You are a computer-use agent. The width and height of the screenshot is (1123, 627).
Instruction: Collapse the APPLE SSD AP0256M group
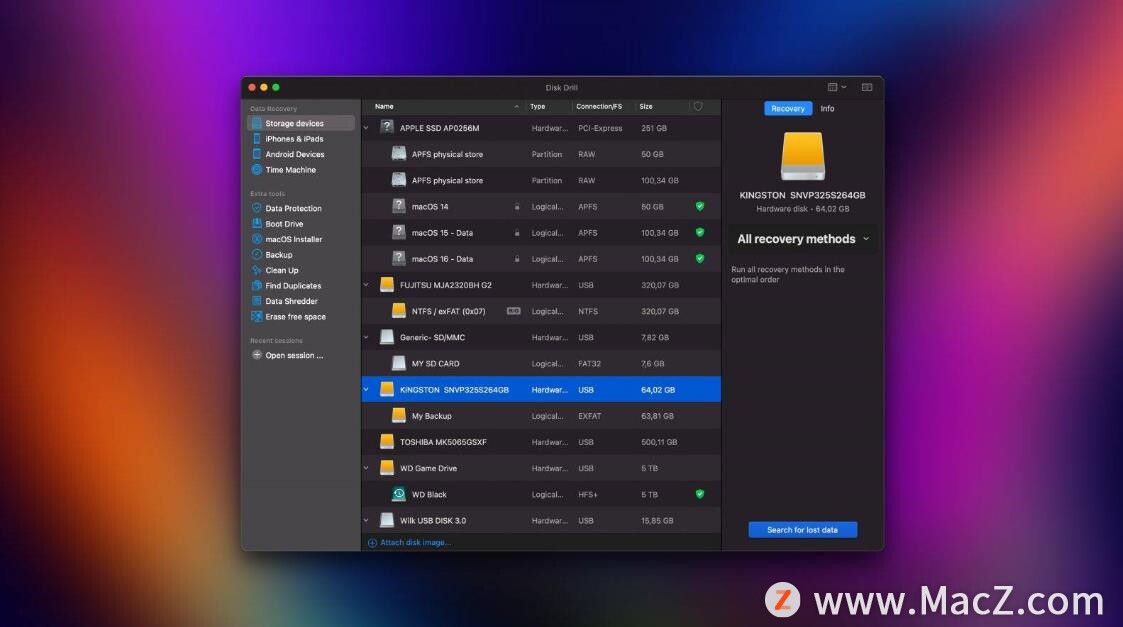click(367, 128)
